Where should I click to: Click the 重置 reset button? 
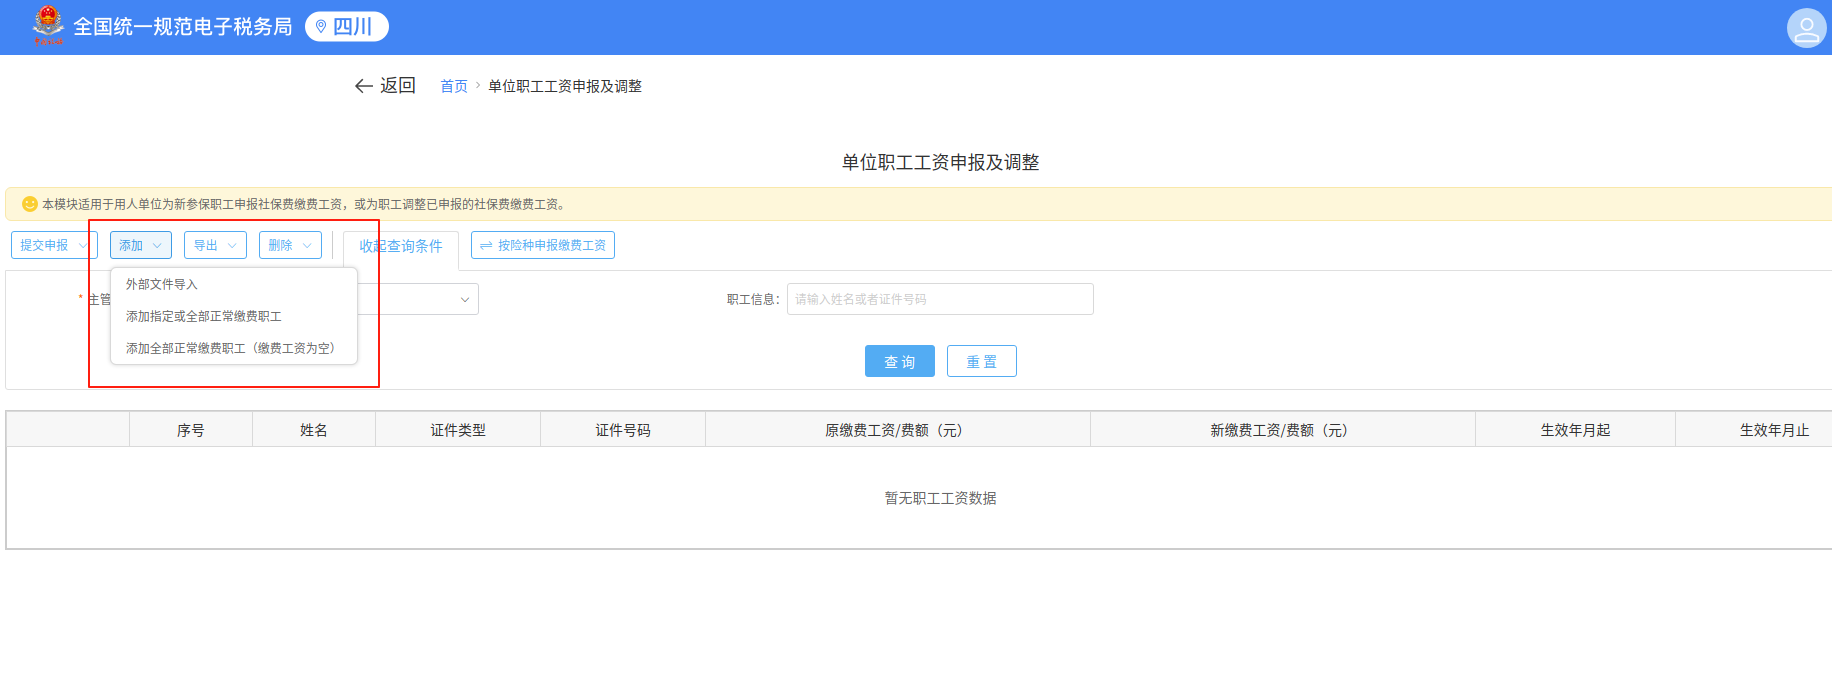tap(981, 361)
